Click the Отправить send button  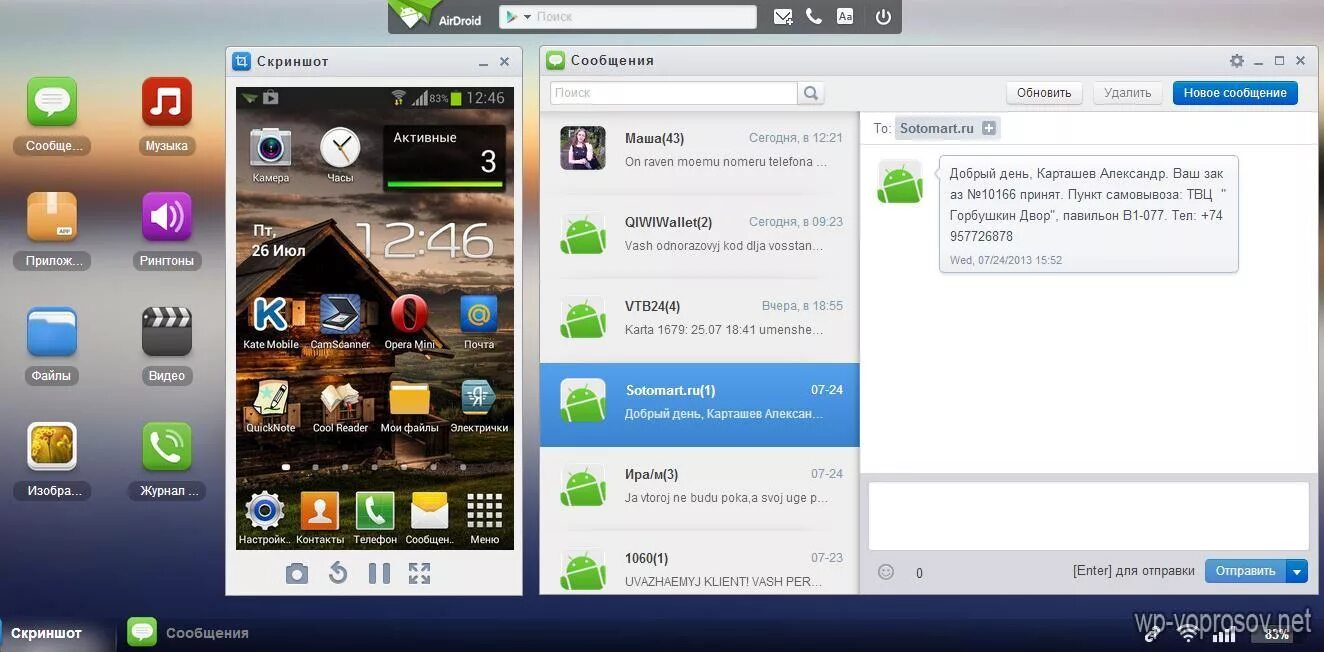1245,571
